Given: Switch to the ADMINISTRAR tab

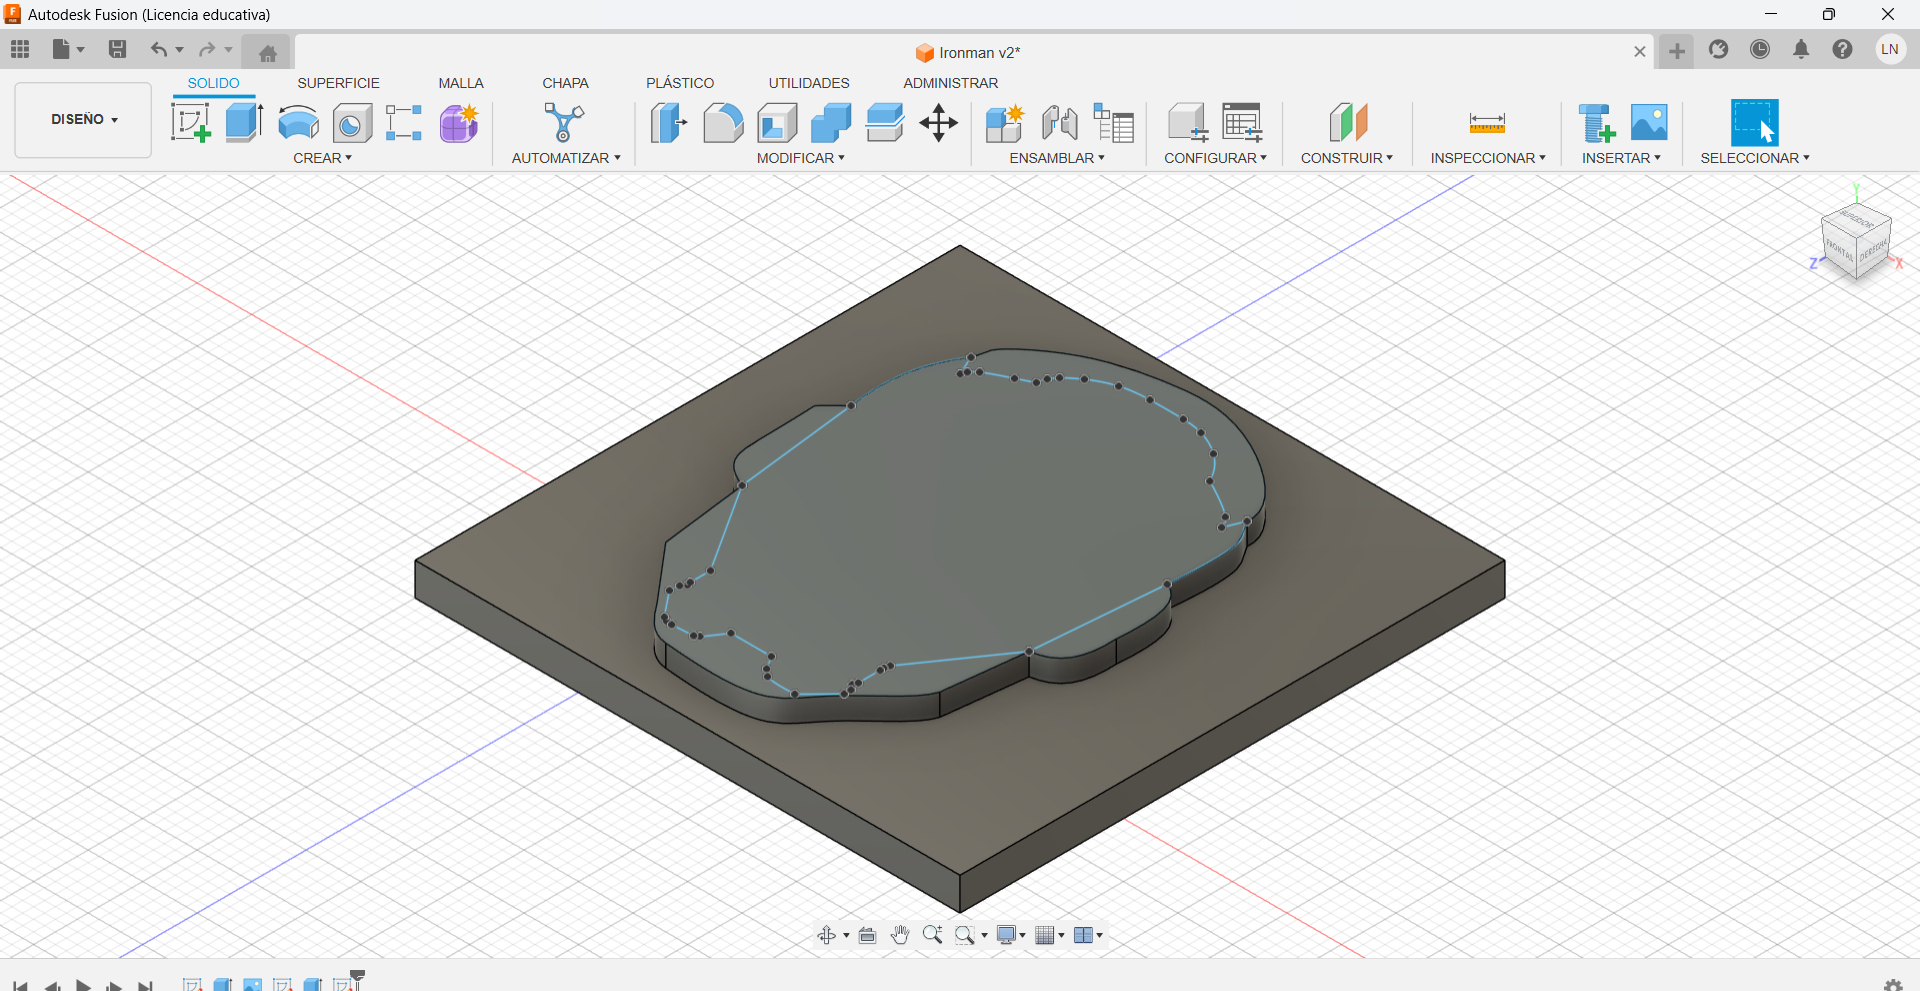Looking at the screenshot, I should (x=951, y=83).
